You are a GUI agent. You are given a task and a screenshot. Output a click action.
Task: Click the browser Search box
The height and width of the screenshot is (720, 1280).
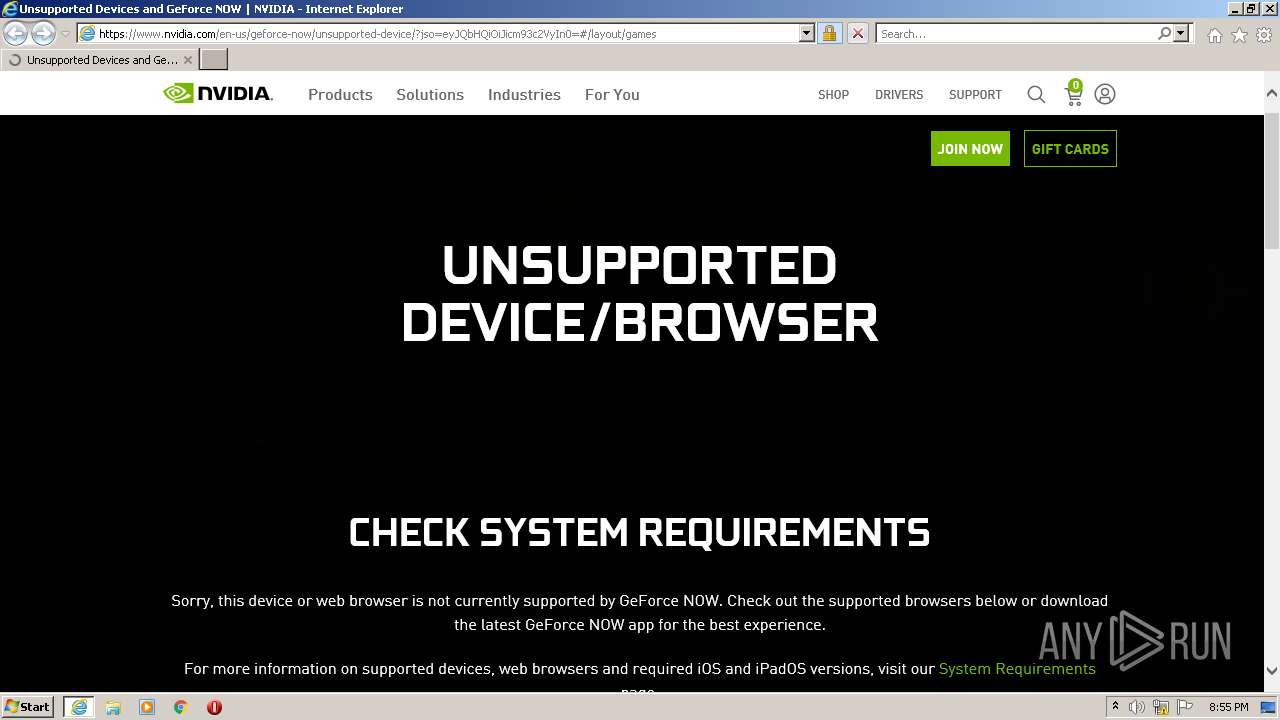(x=1015, y=33)
